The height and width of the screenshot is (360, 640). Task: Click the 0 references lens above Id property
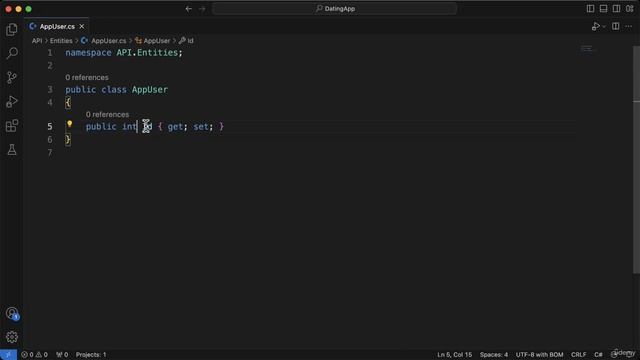coord(107,115)
